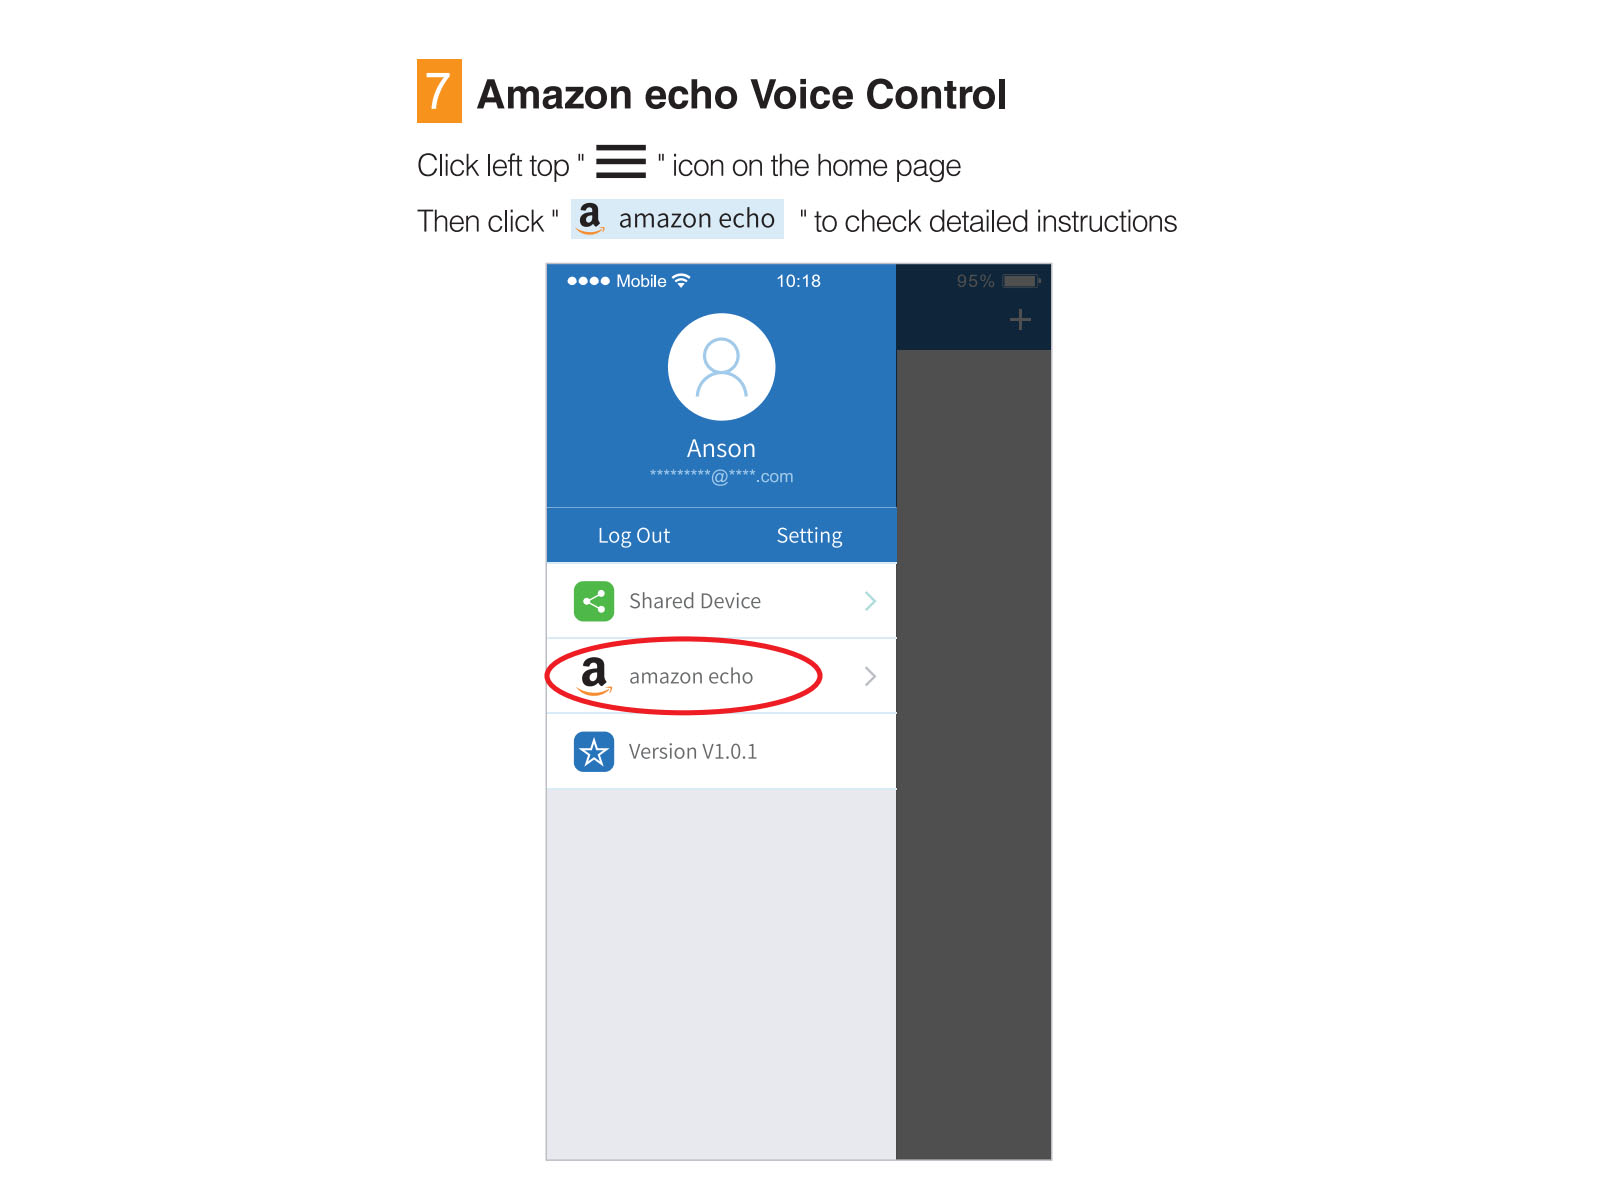
Task: Select the amazon echo menu entry
Action: [721, 676]
